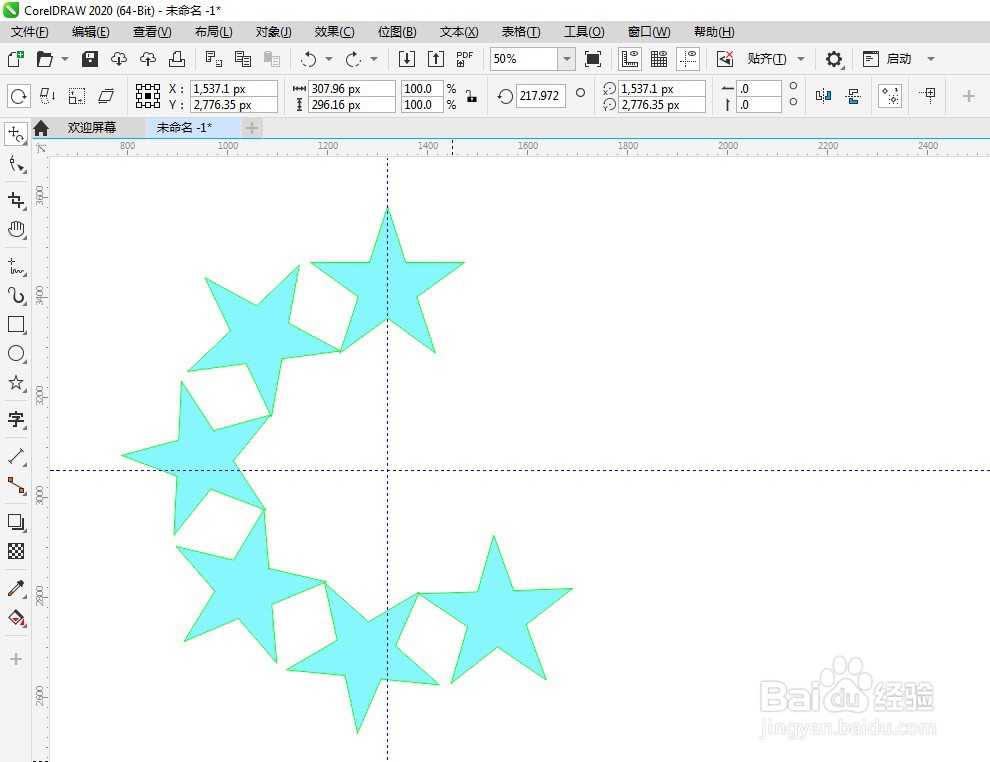Select the Crop tool
990x762 pixels.
click(x=16, y=200)
